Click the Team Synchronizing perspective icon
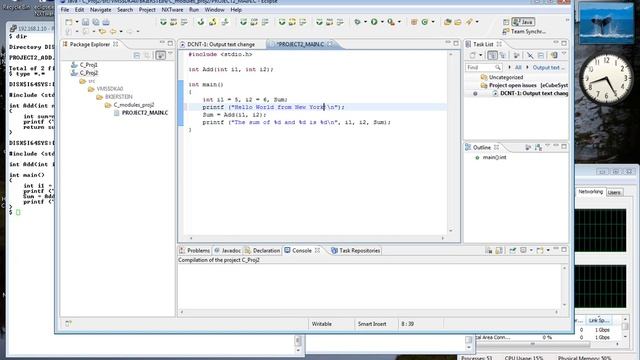Screen dimensions: 640x360 point(506,31)
